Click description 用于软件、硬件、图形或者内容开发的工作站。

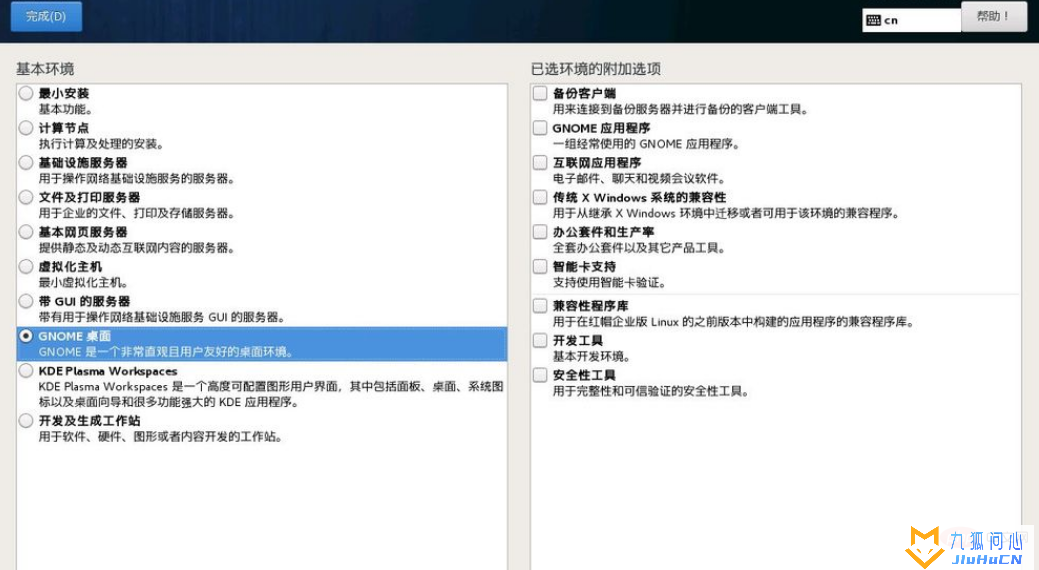pyautogui.click(x=160, y=437)
